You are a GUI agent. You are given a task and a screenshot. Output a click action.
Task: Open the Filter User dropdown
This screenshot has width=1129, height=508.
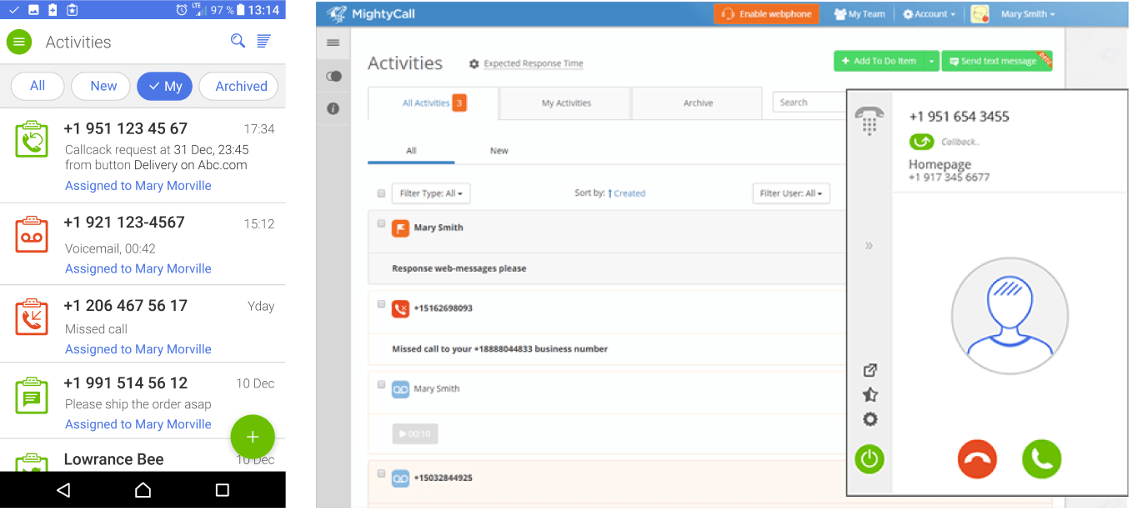point(790,193)
